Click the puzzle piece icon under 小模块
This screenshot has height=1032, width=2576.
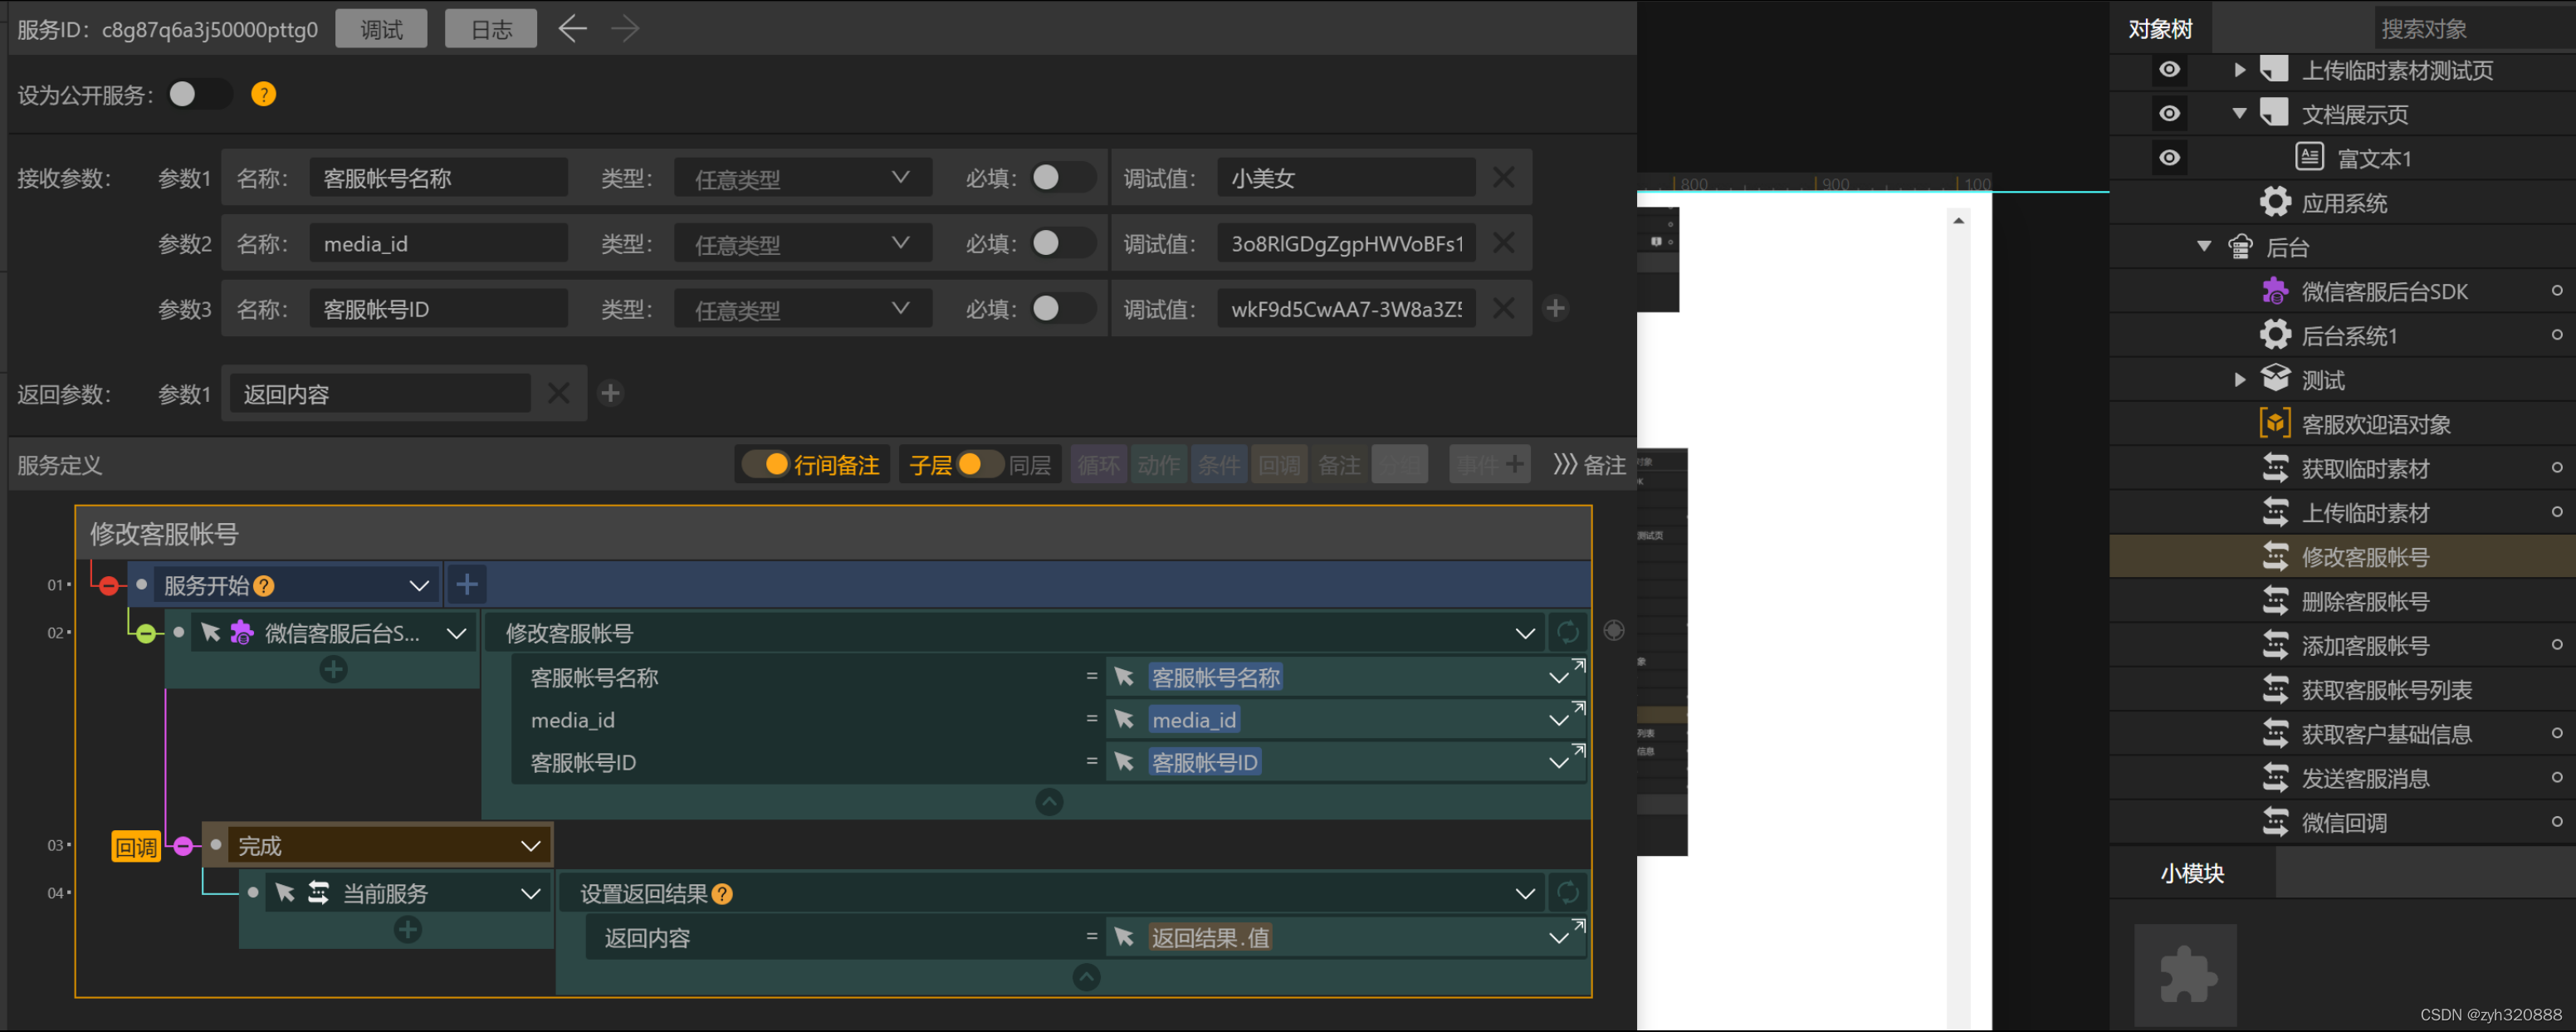click(2186, 976)
